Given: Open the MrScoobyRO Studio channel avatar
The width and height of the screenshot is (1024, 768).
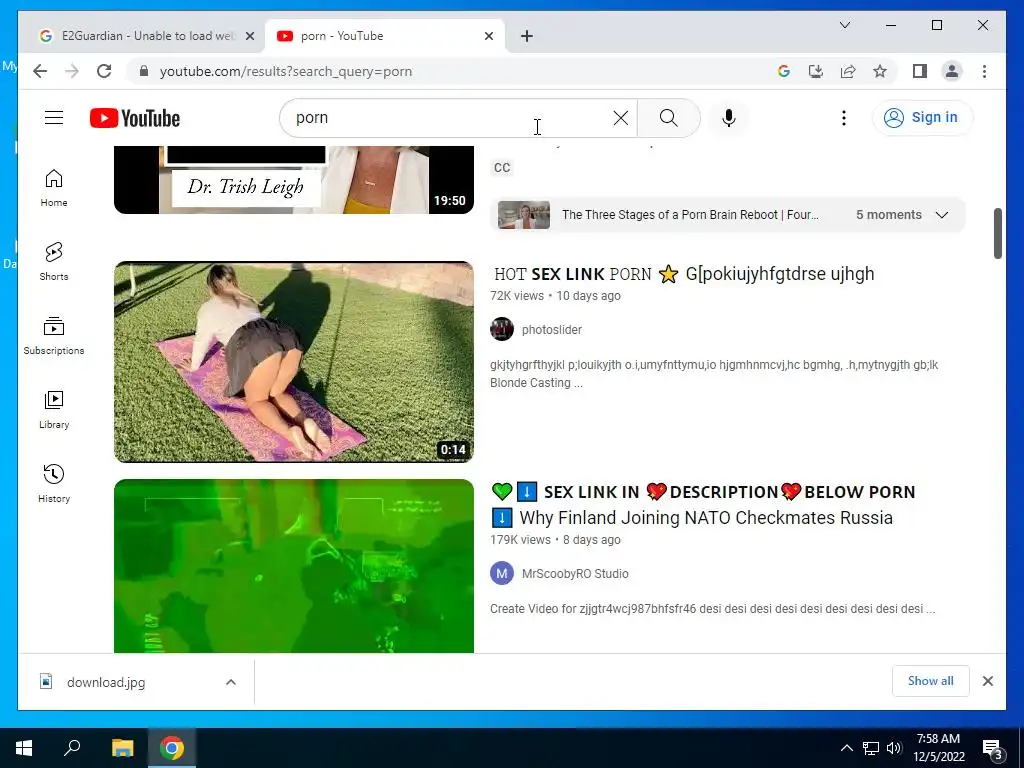Looking at the screenshot, I should (502, 573).
